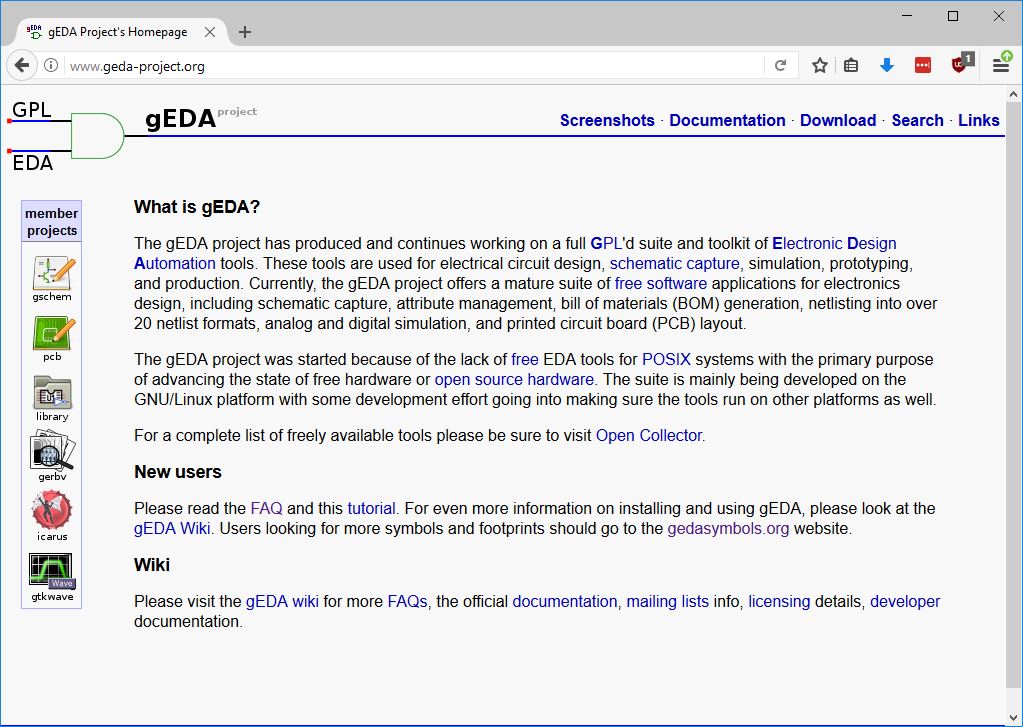Open the gEDA wiki link under Wiki
The height and width of the screenshot is (727, 1023).
coord(282,602)
